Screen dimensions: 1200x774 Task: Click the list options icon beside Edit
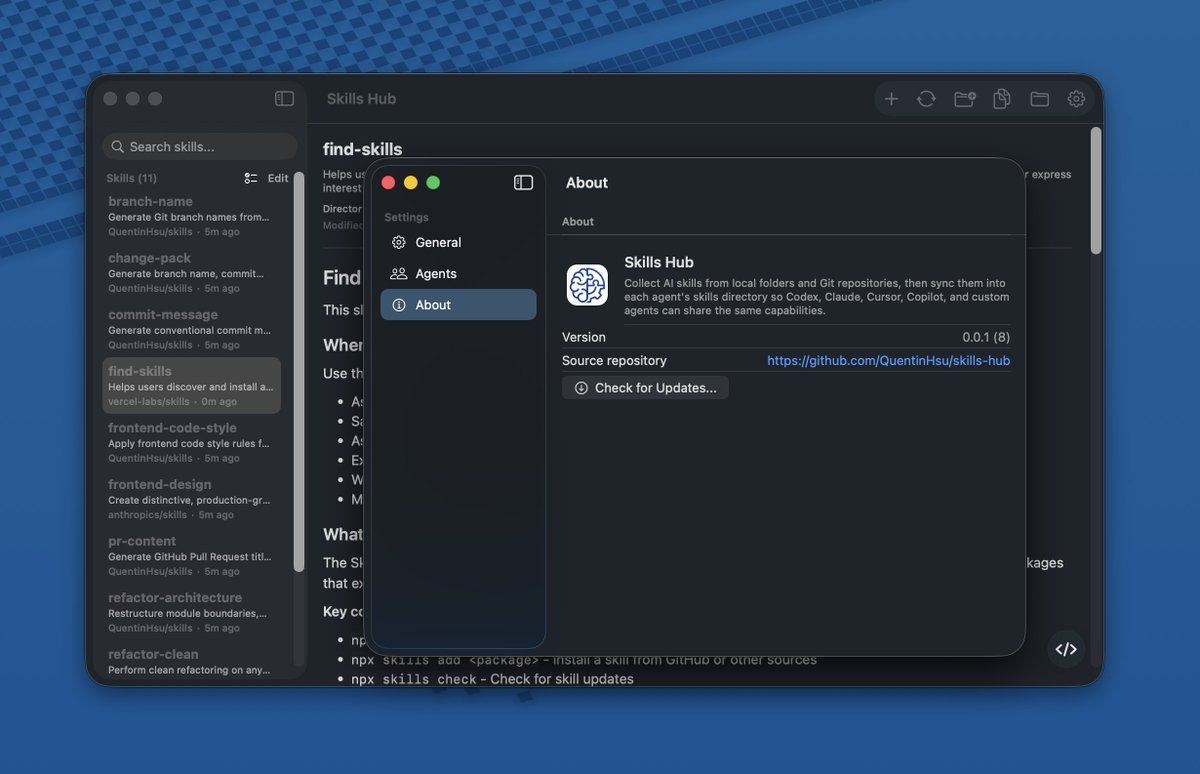coord(251,178)
